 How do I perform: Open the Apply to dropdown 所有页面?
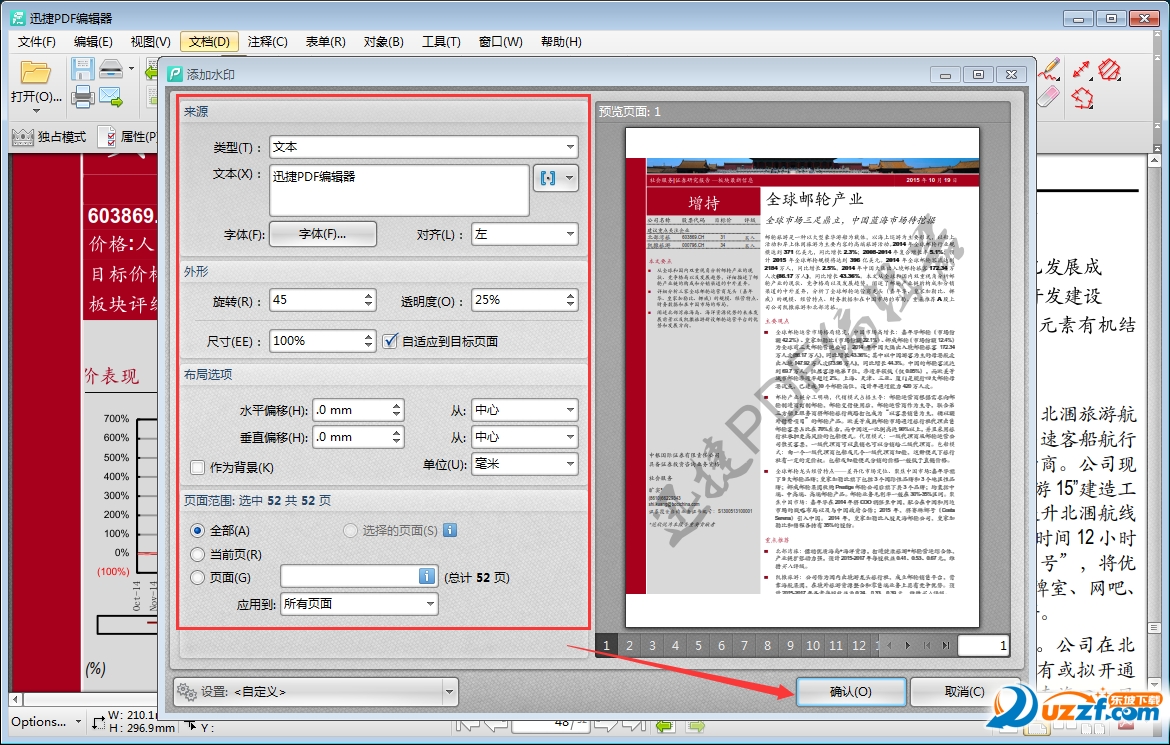pos(359,604)
